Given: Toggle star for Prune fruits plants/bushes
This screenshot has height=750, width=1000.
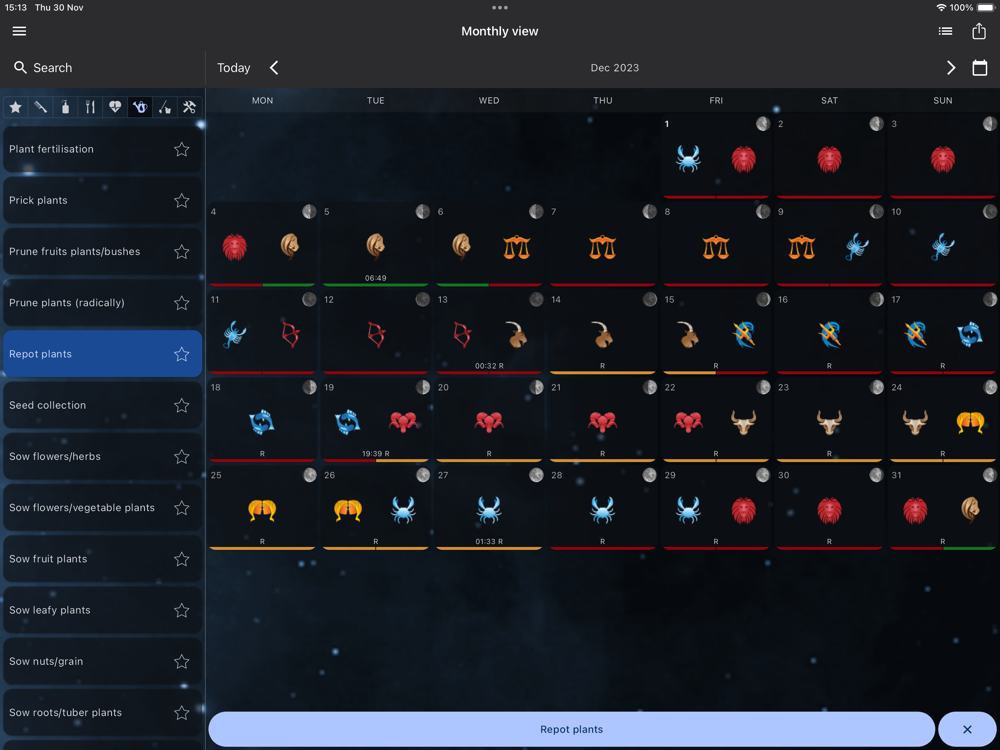Looking at the screenshot, I should tap(182, 252).
